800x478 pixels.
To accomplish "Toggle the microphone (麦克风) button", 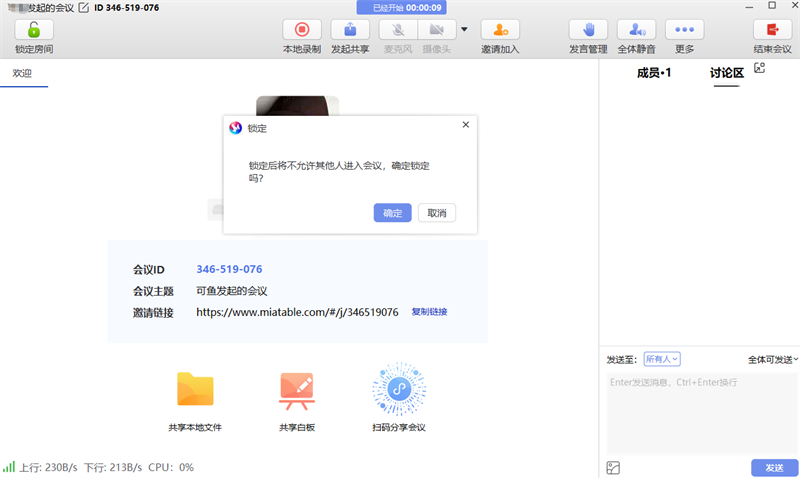I will click(399, 30).
